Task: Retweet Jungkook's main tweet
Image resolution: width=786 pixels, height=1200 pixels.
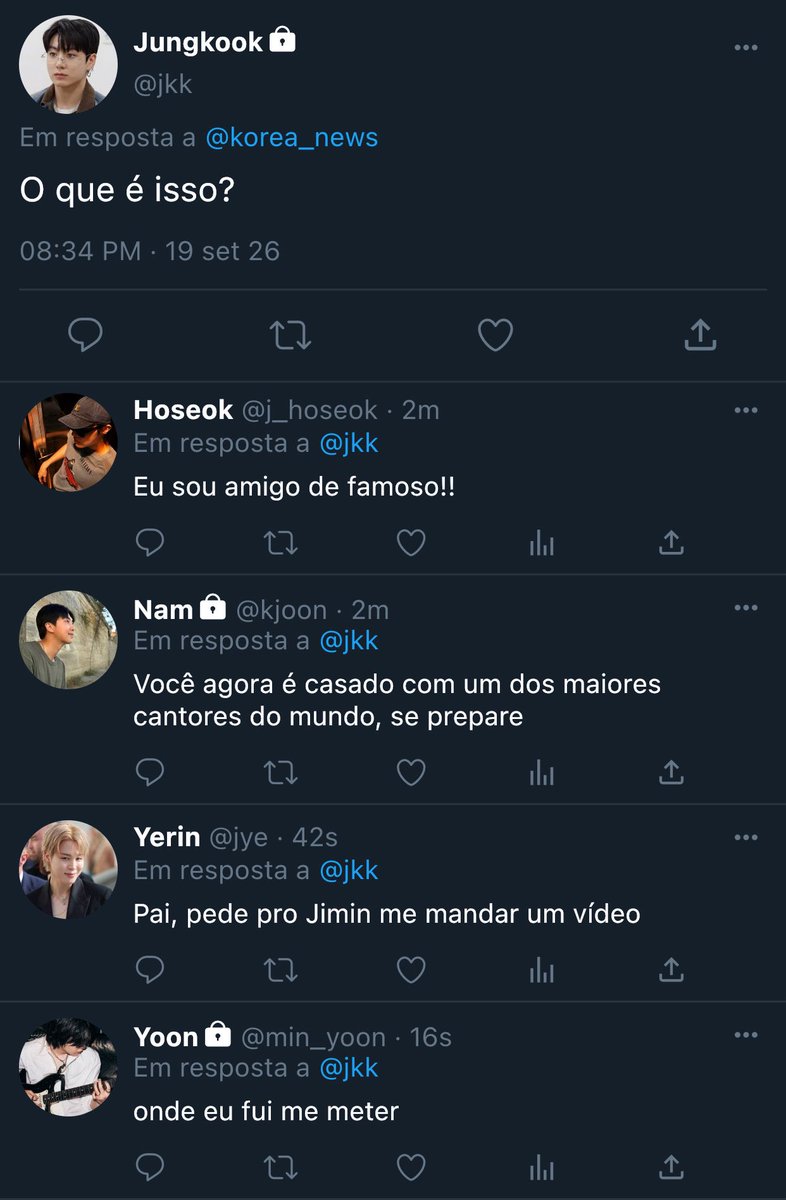Action: [x=291, y=335]
